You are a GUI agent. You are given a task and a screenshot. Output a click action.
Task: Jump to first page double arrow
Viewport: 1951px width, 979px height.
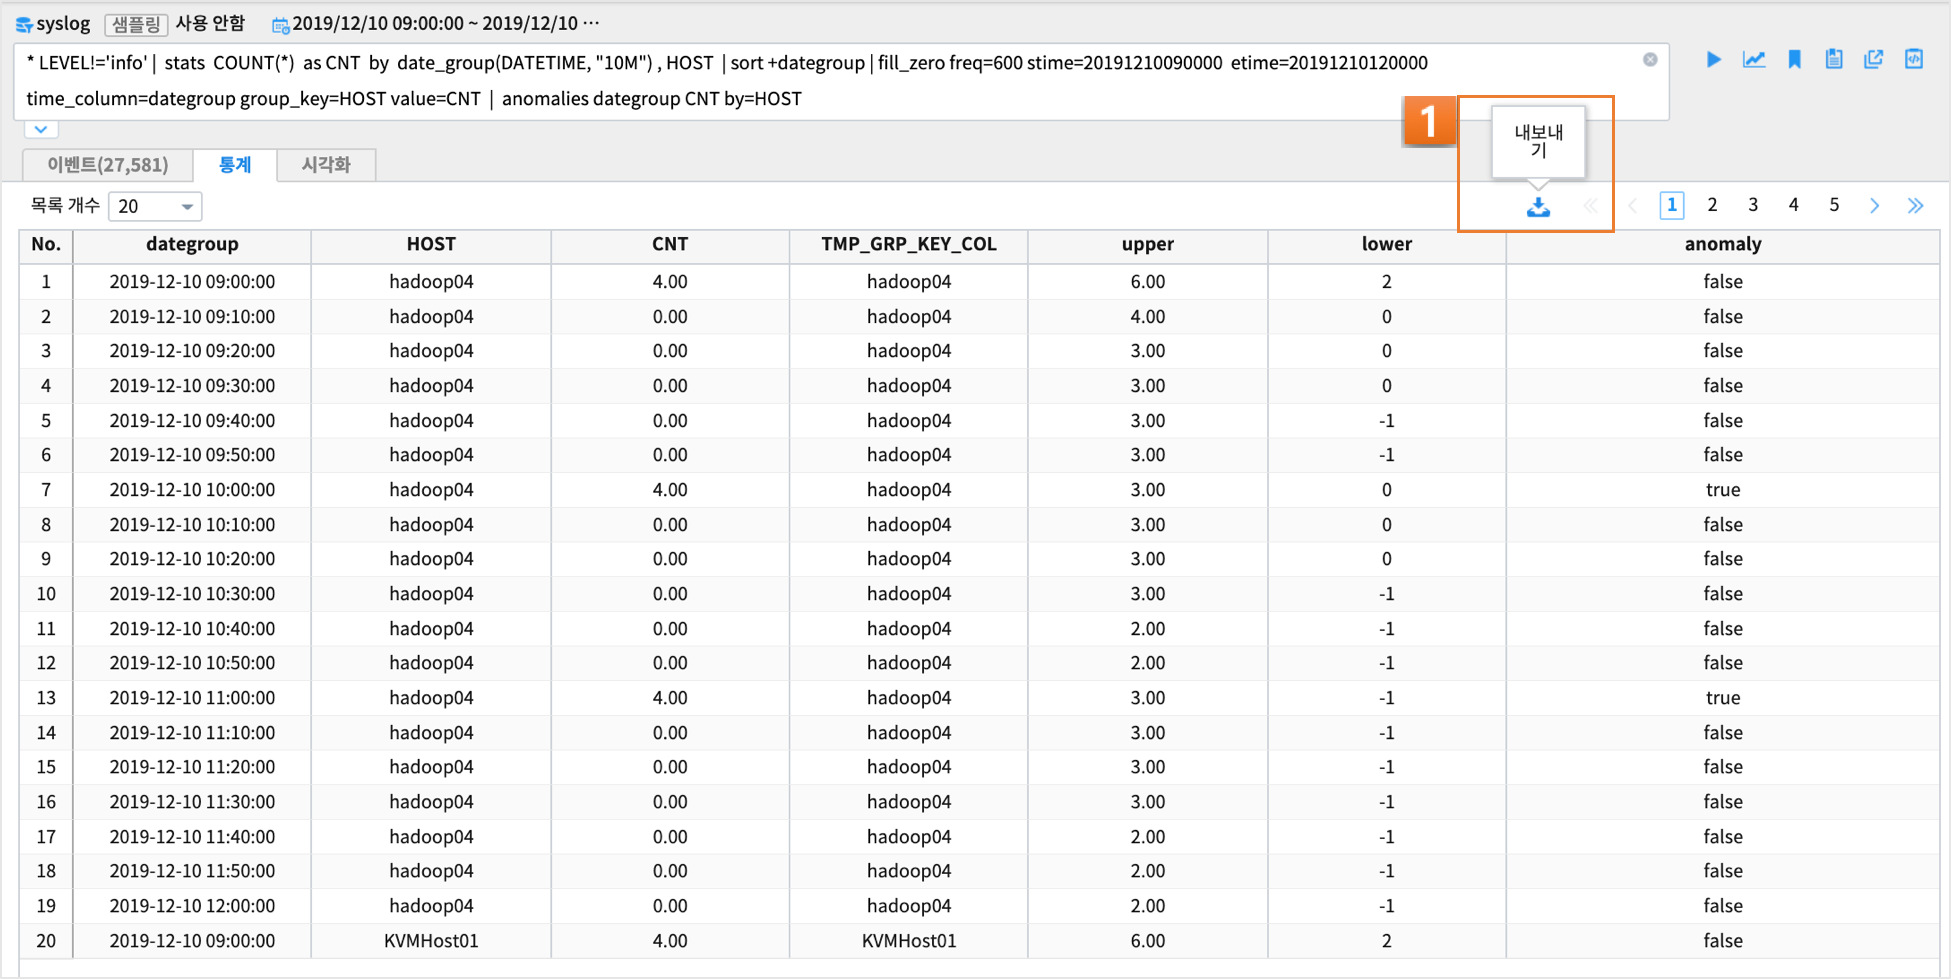pos(1591,206)
